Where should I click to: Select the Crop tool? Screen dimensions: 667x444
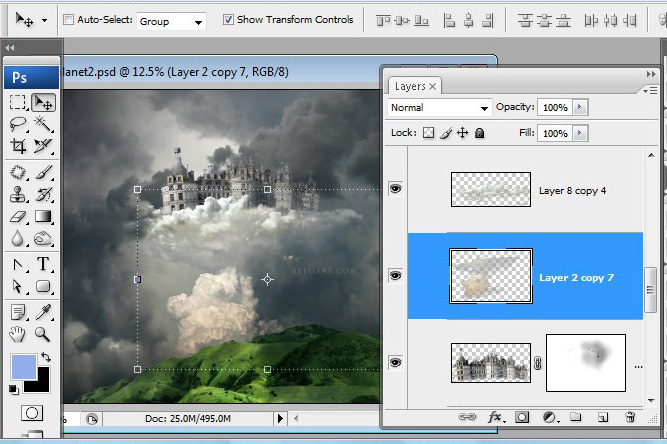(17, 146)
